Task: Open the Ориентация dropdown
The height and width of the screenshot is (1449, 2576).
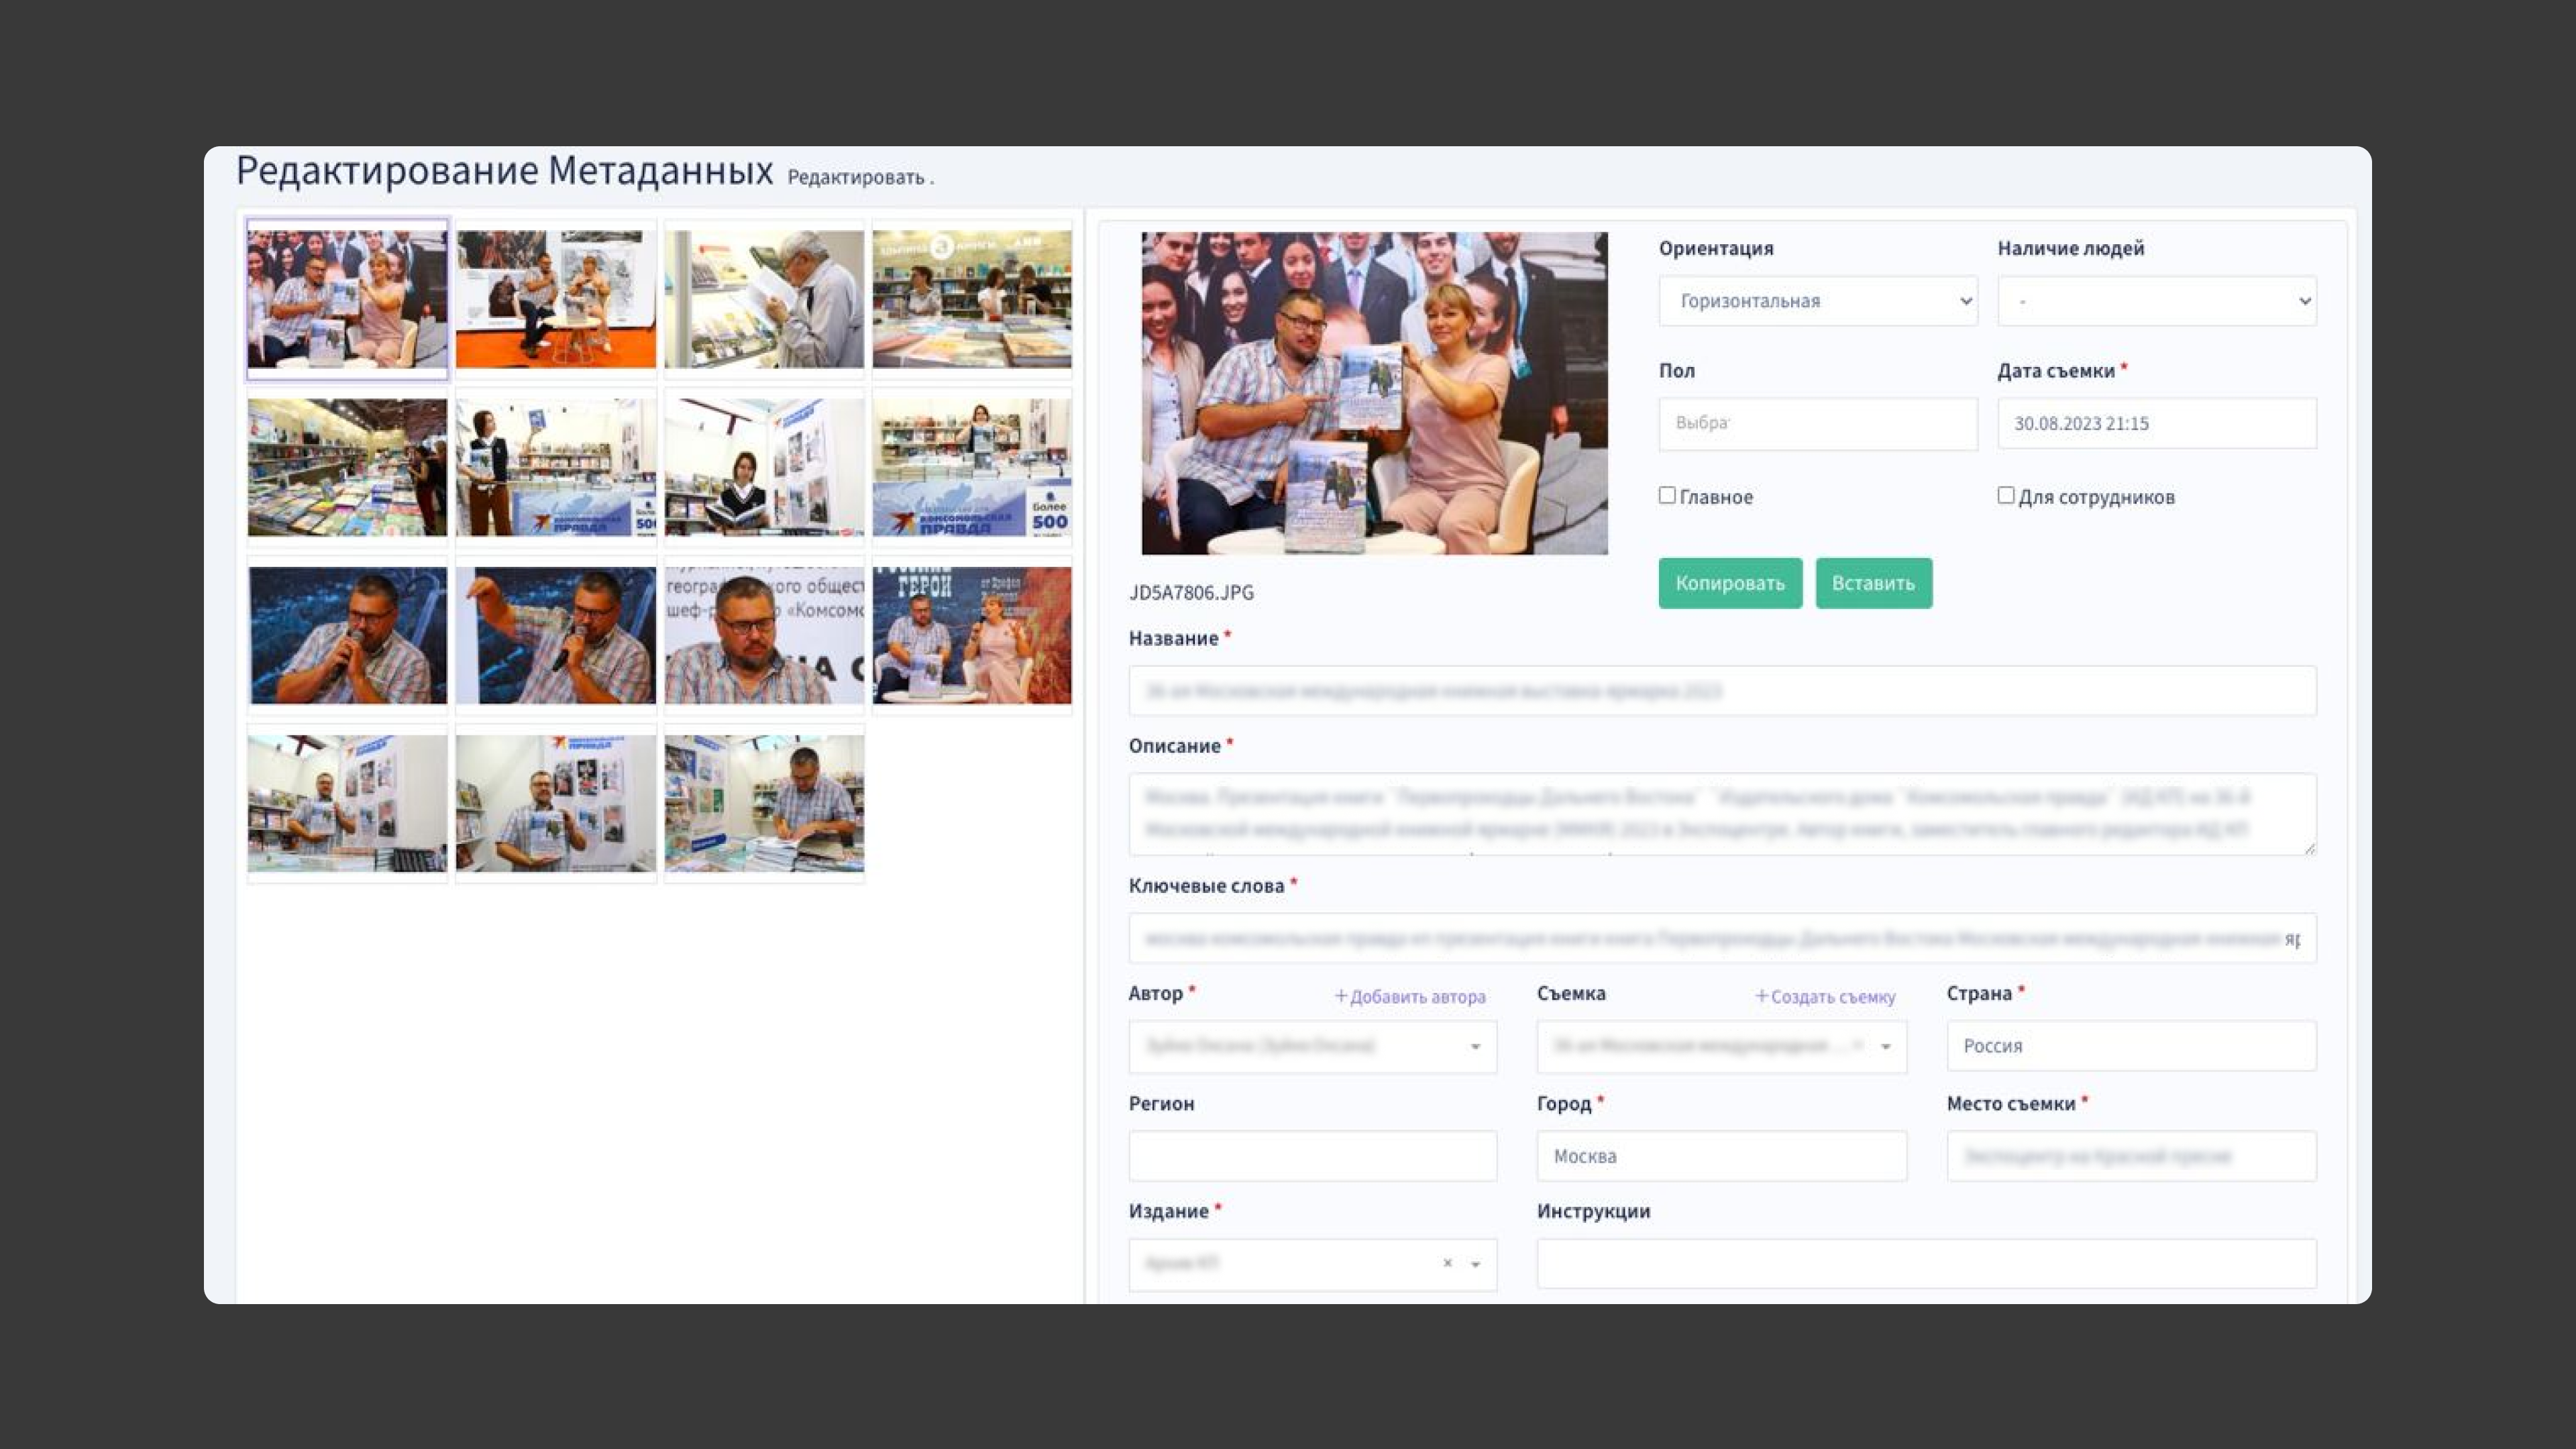Action: [x=1817, y=301]
